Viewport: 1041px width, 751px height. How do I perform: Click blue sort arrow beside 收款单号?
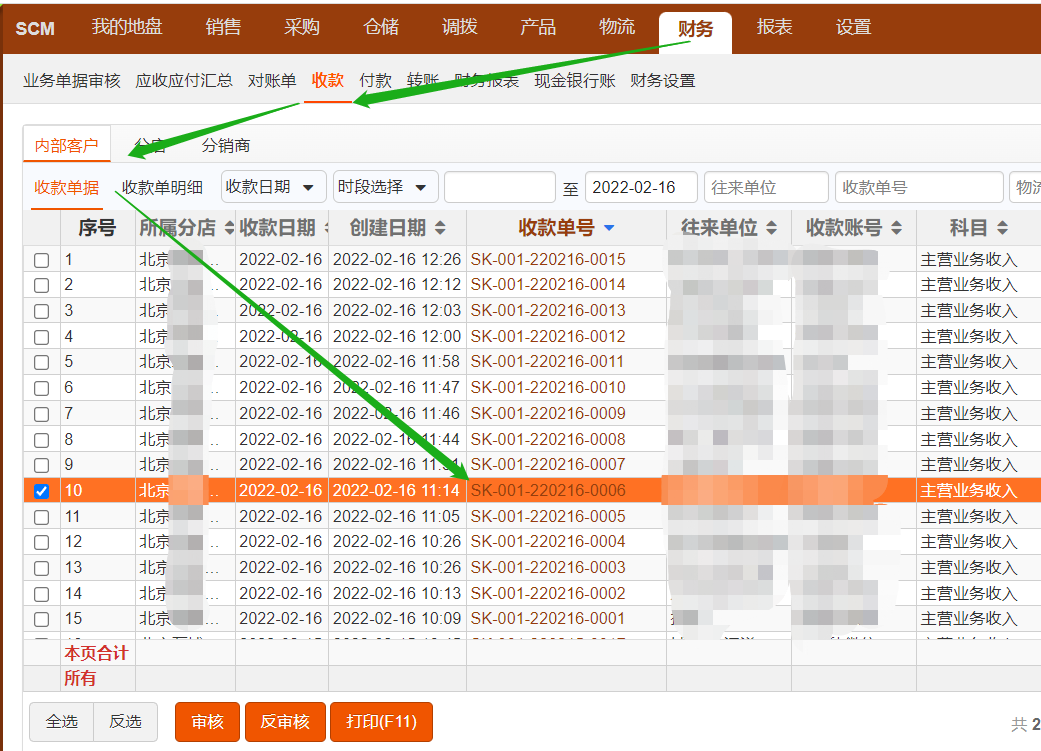coord(609,228)
